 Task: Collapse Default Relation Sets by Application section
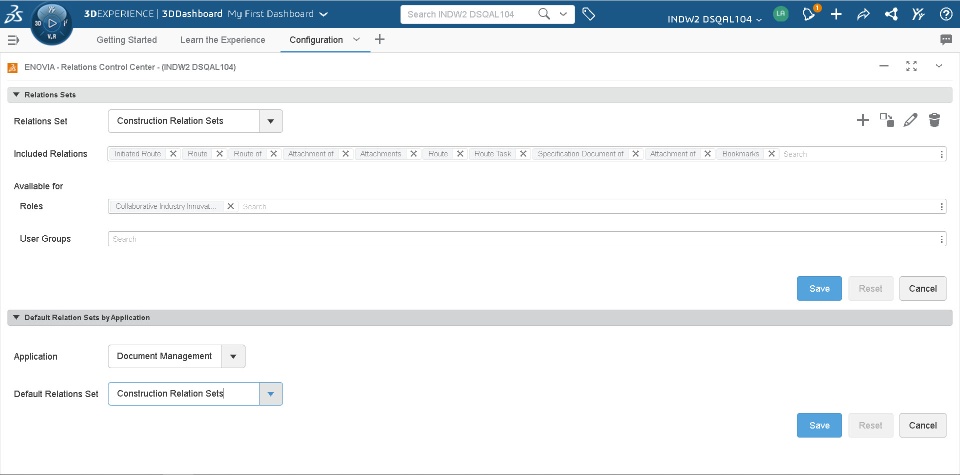[x=16, y=318]
